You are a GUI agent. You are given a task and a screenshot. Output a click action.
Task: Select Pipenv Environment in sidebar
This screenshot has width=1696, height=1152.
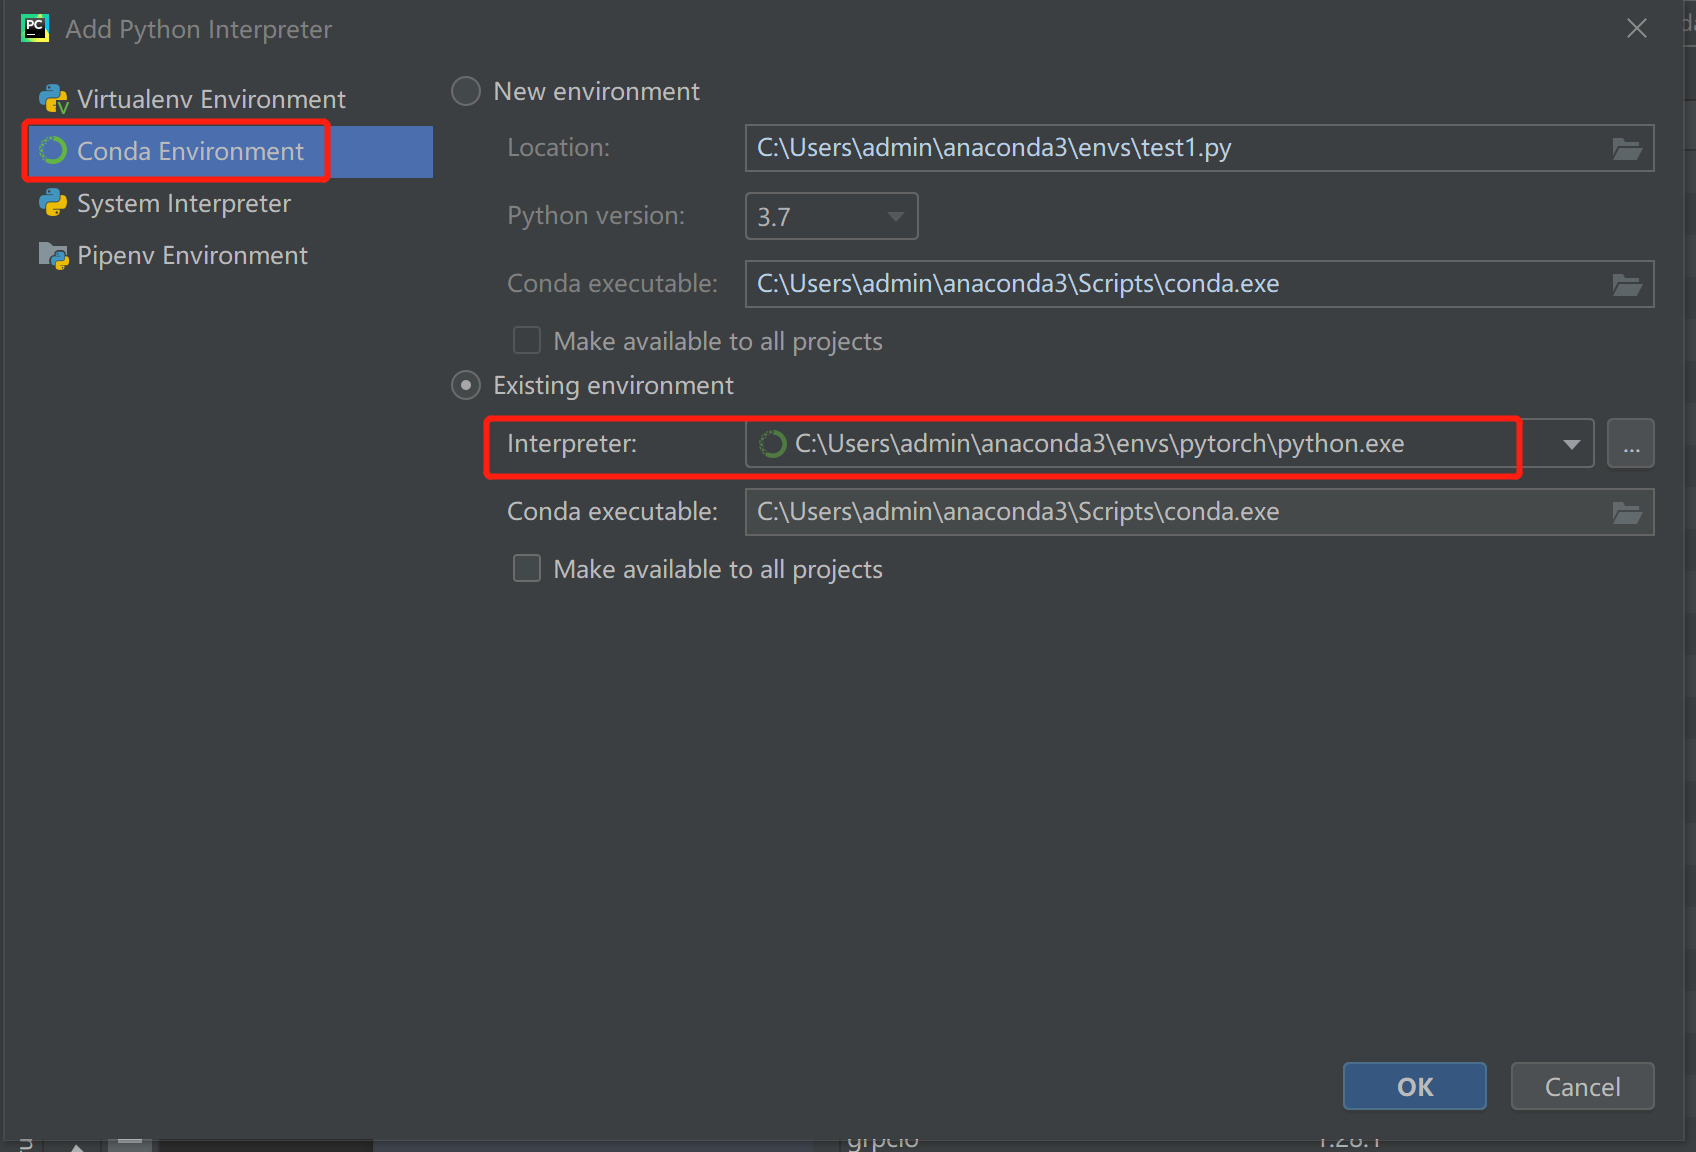(x=230, y=255)
